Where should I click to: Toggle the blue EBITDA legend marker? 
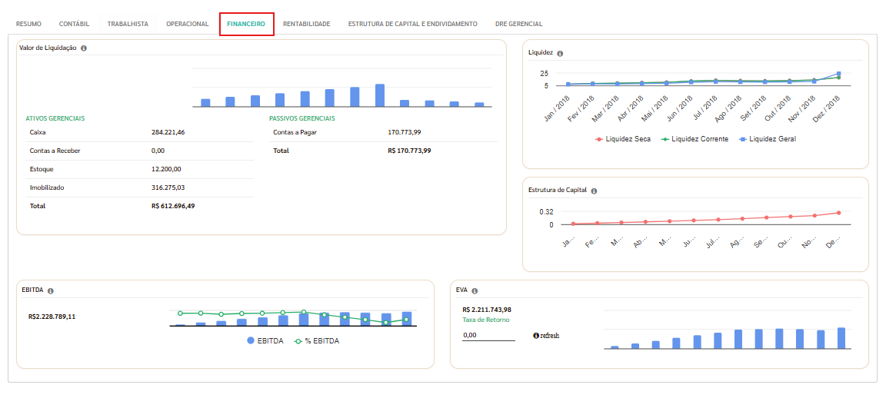click(x=250, y=341)
